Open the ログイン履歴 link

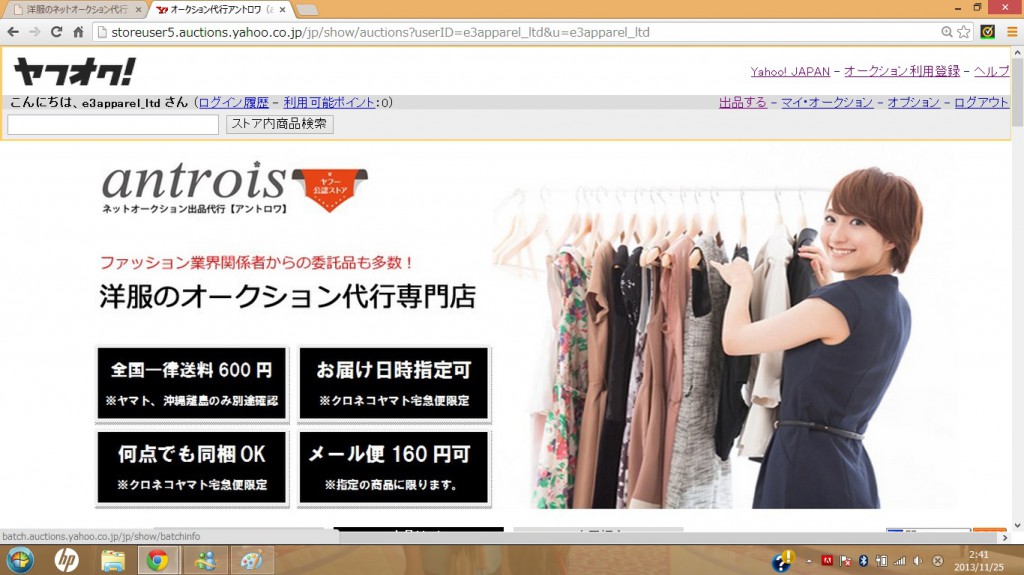[233, 103]
